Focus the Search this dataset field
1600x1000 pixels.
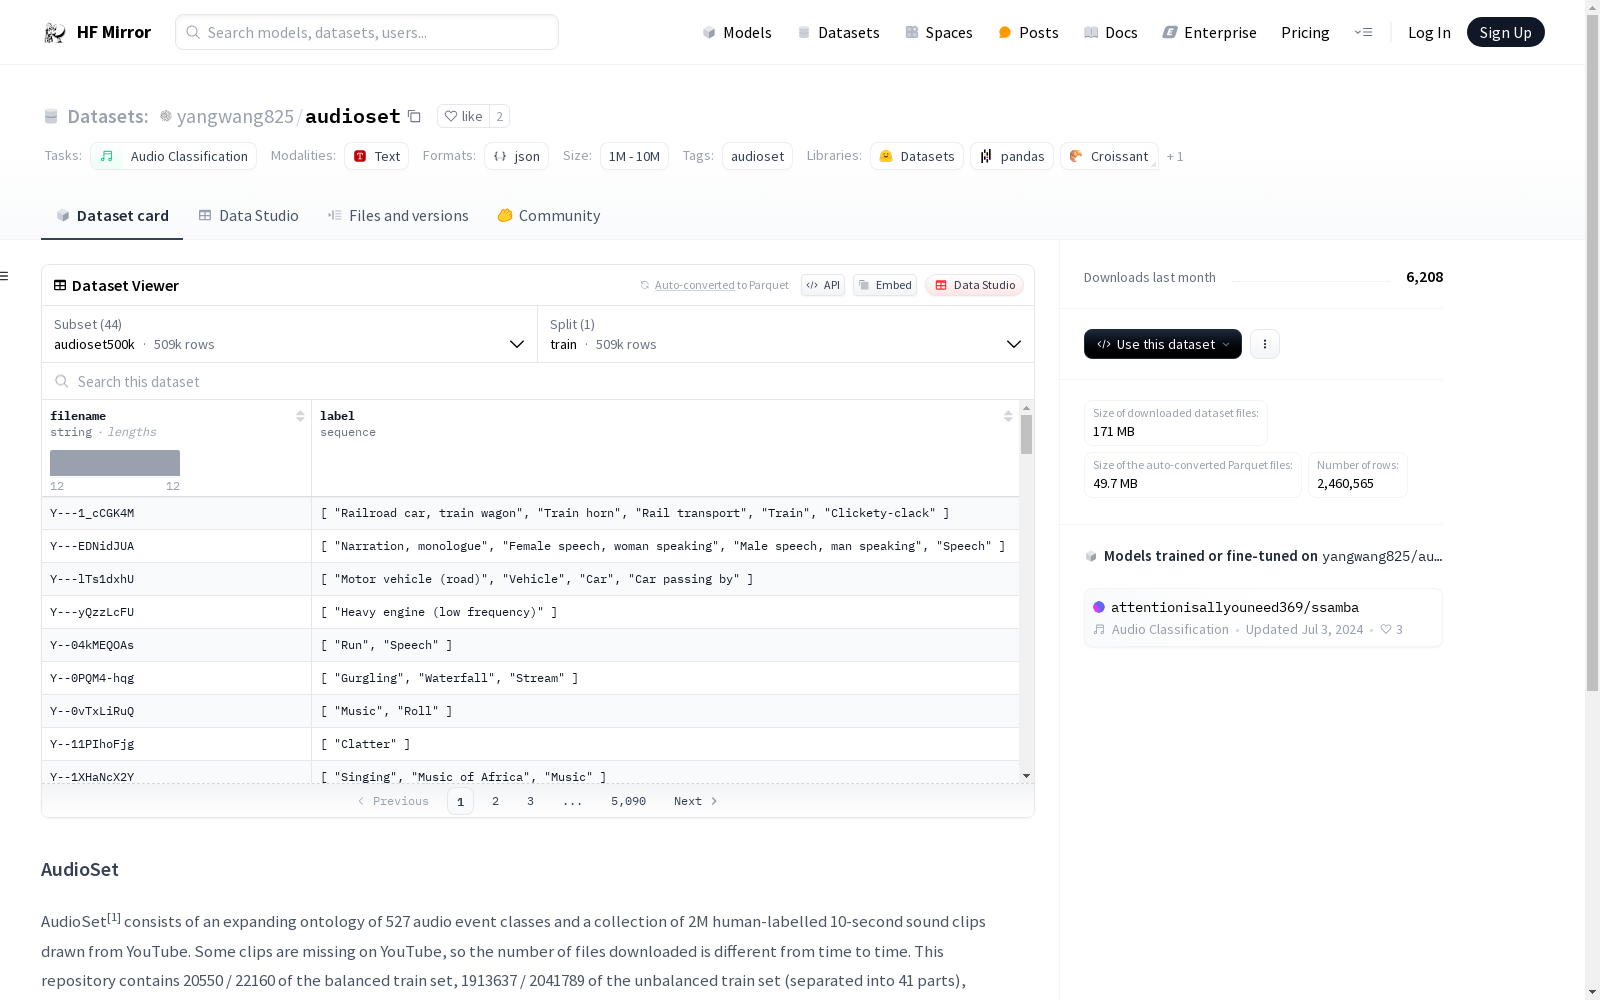[x=538, y=381]
